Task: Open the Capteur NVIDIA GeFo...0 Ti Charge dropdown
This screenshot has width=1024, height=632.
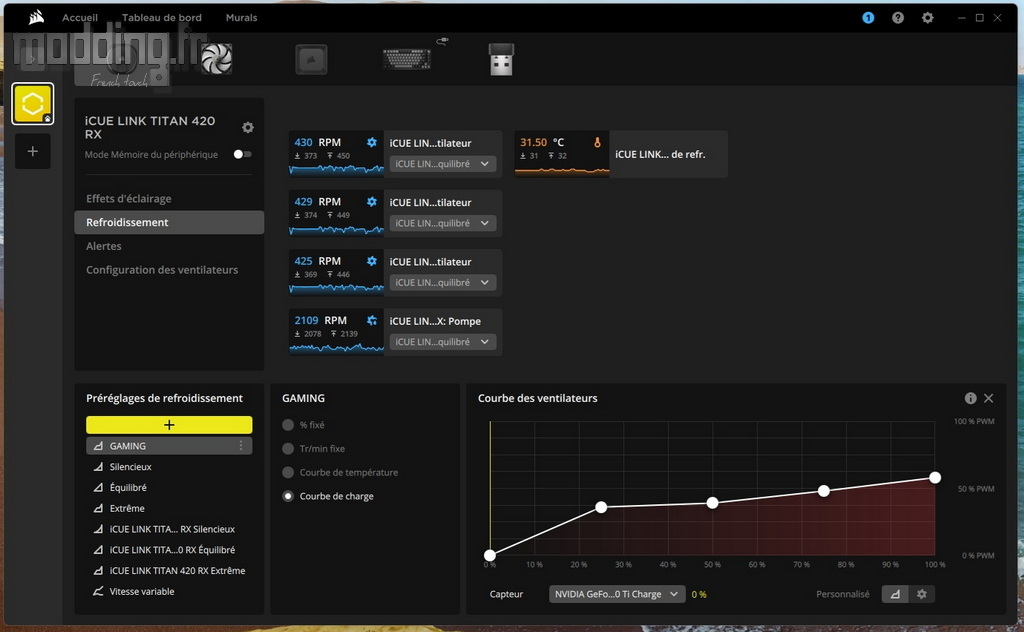Action: click(x=617, y=594)
